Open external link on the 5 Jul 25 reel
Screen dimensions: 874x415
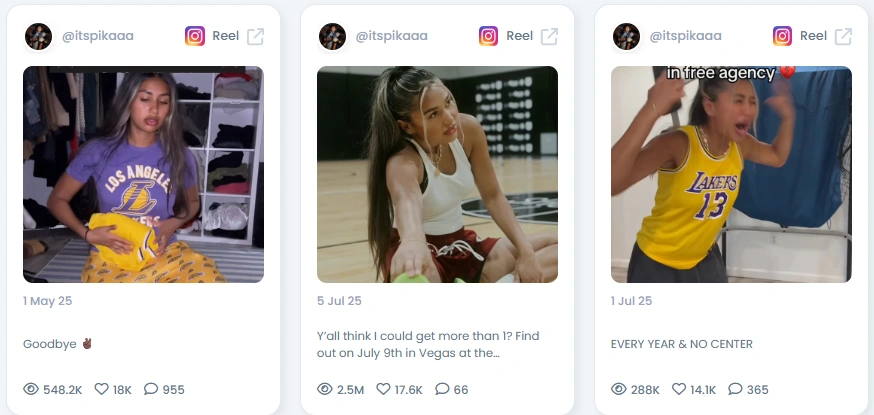[x=549, y=36]
